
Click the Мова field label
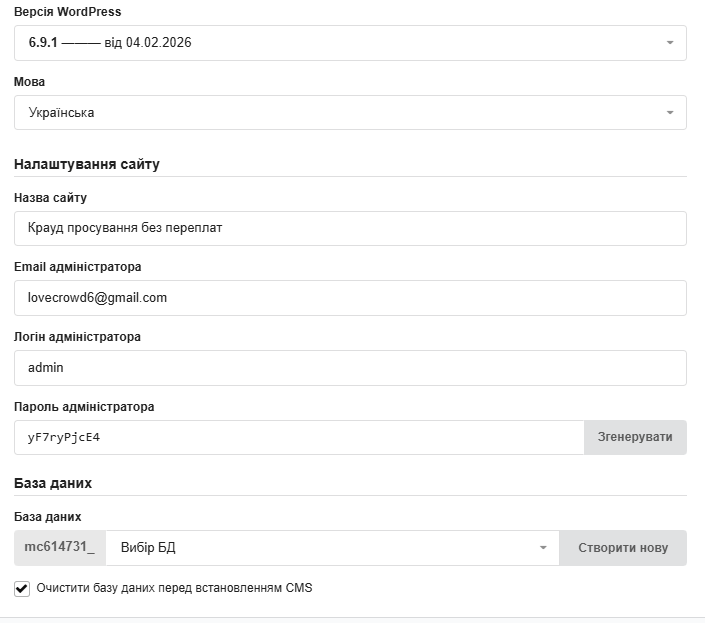[29, 82]
